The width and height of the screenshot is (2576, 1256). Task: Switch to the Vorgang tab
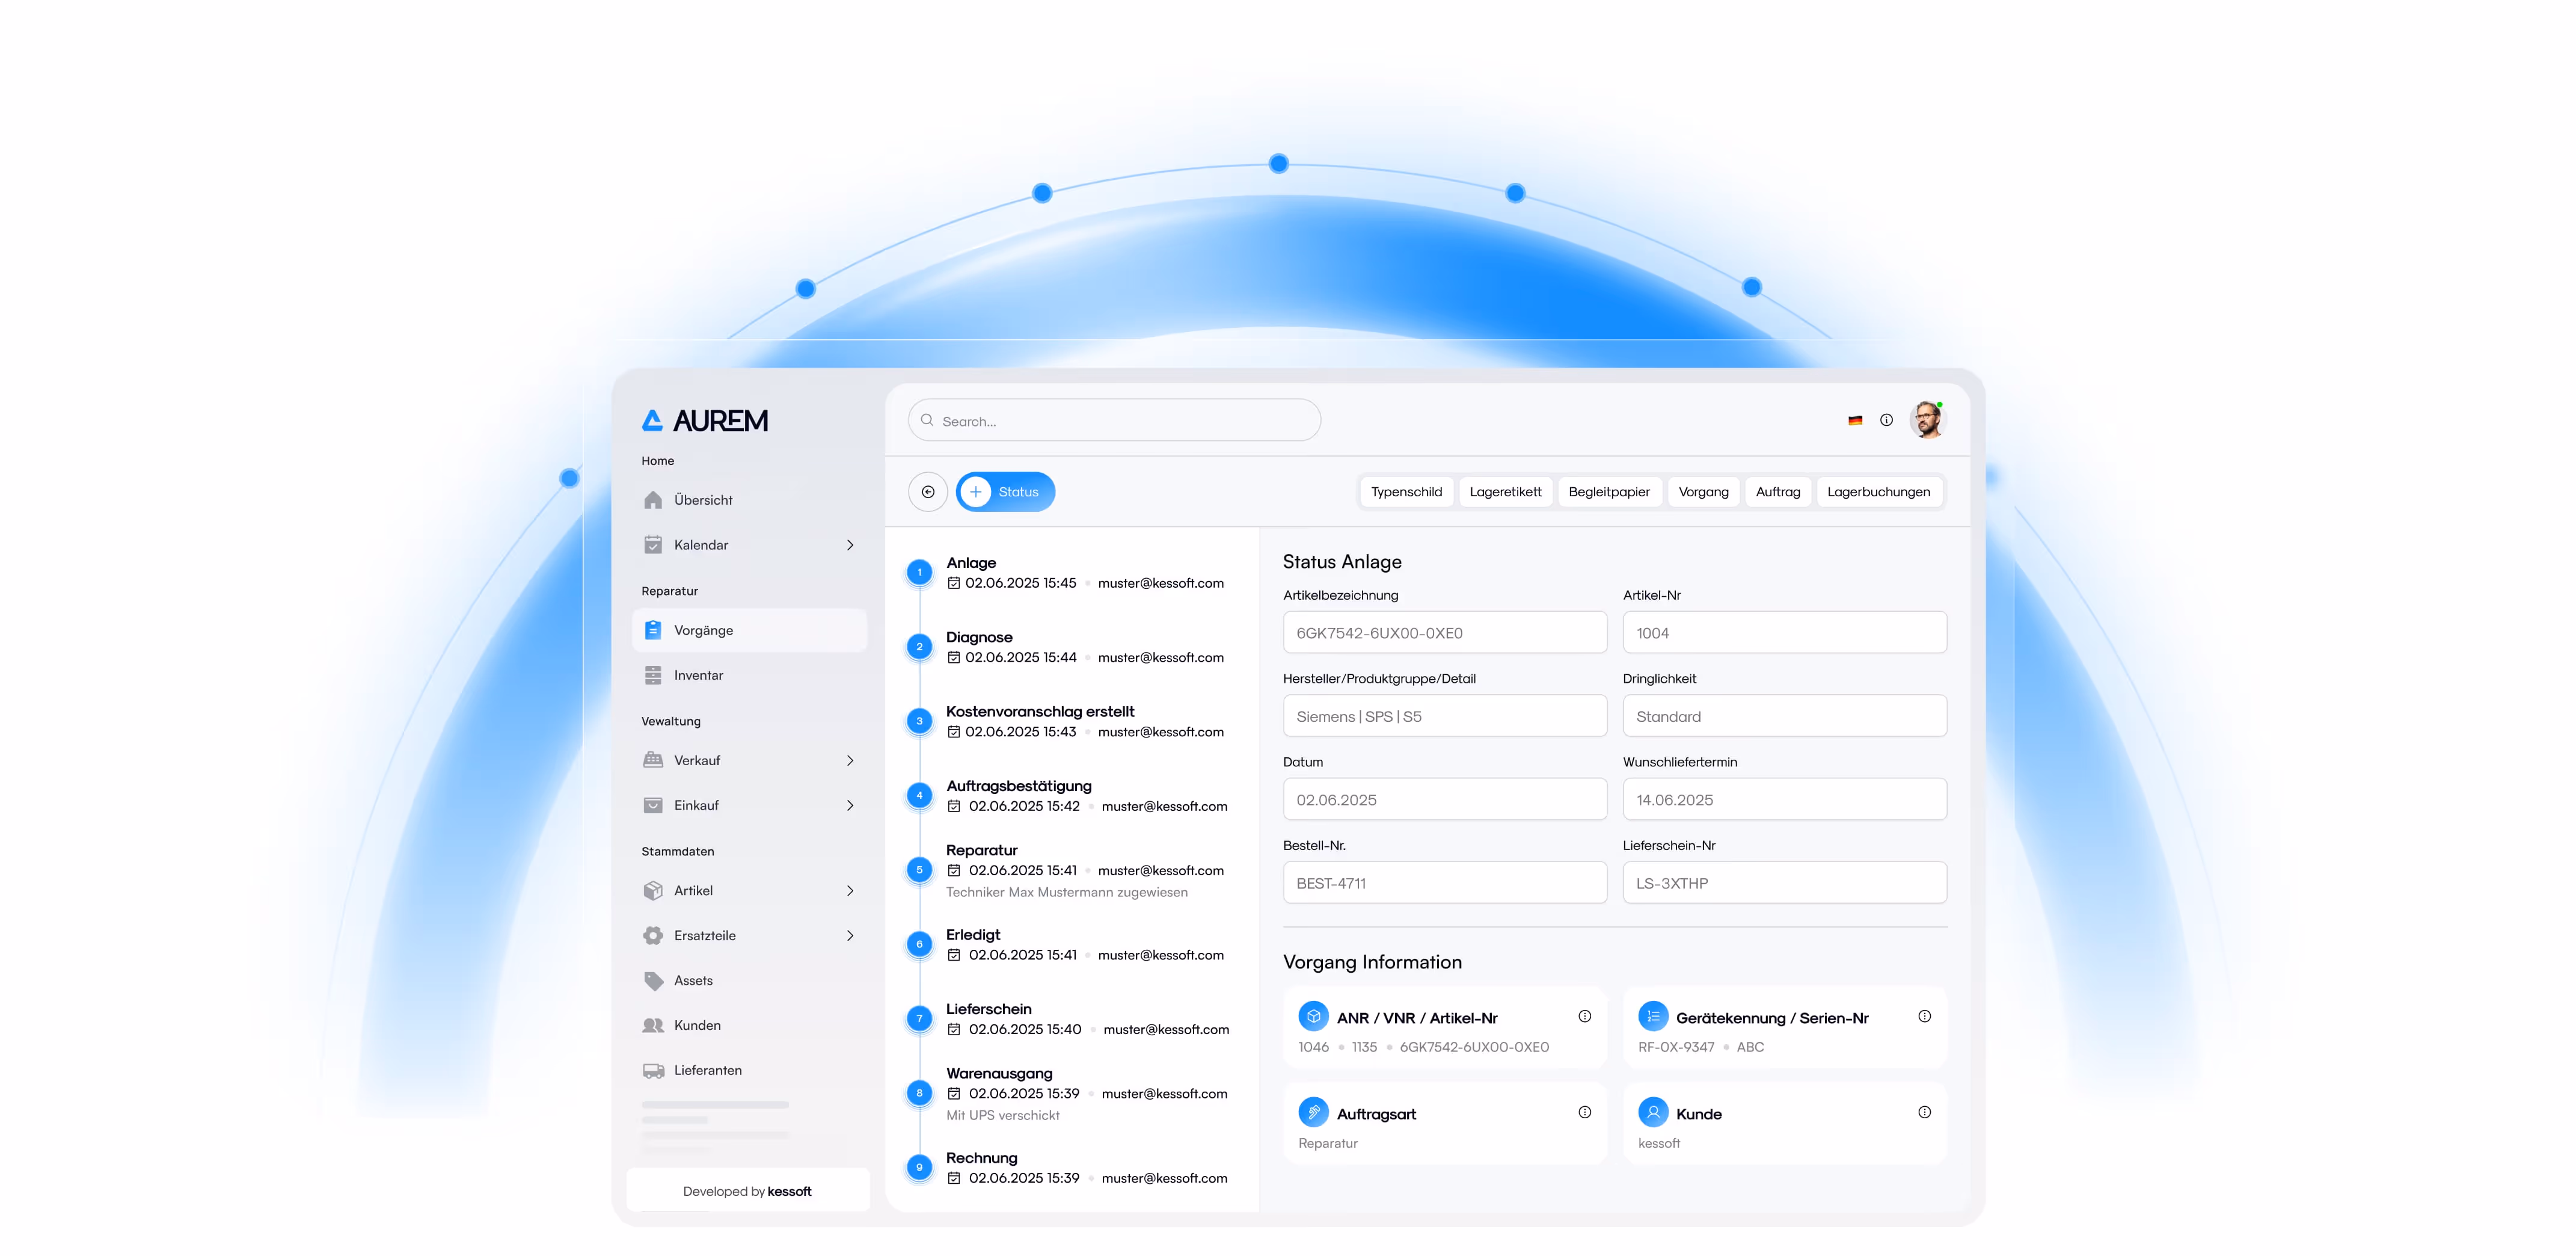click(x=1703, y=492)
